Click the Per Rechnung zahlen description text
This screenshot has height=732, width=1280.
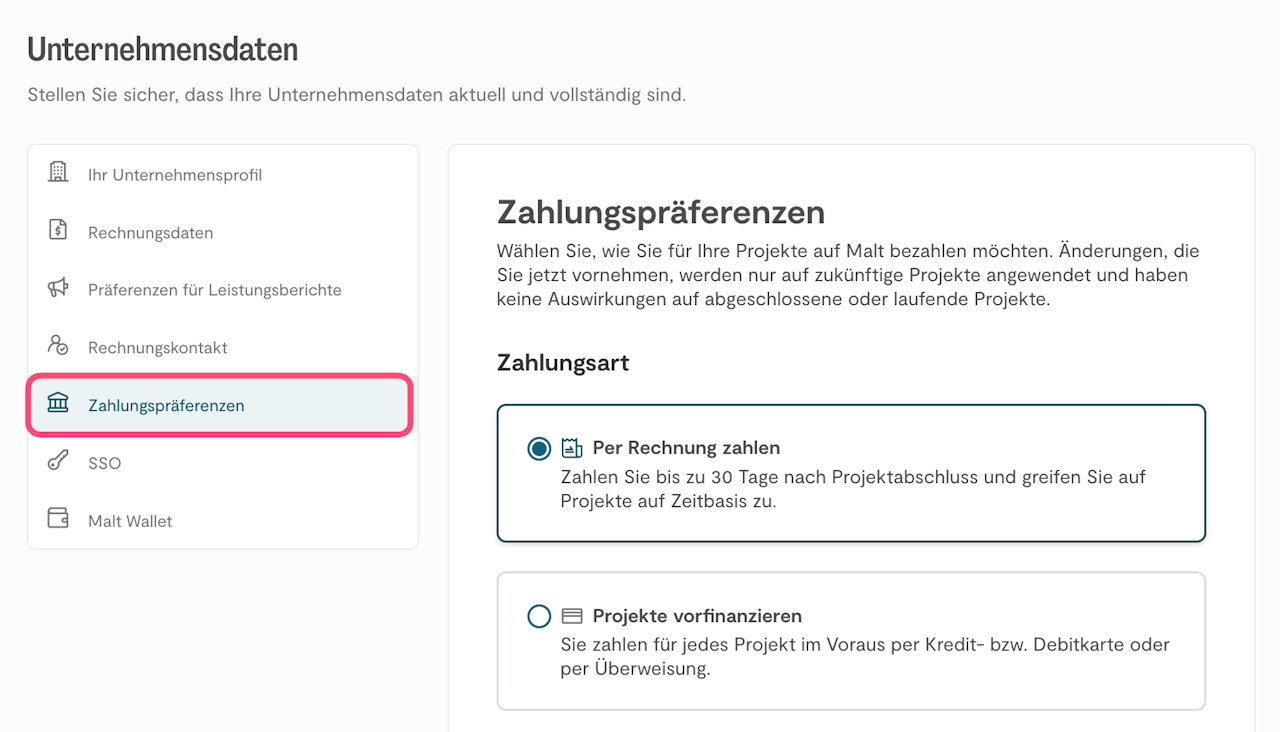(x=852, y=489)
